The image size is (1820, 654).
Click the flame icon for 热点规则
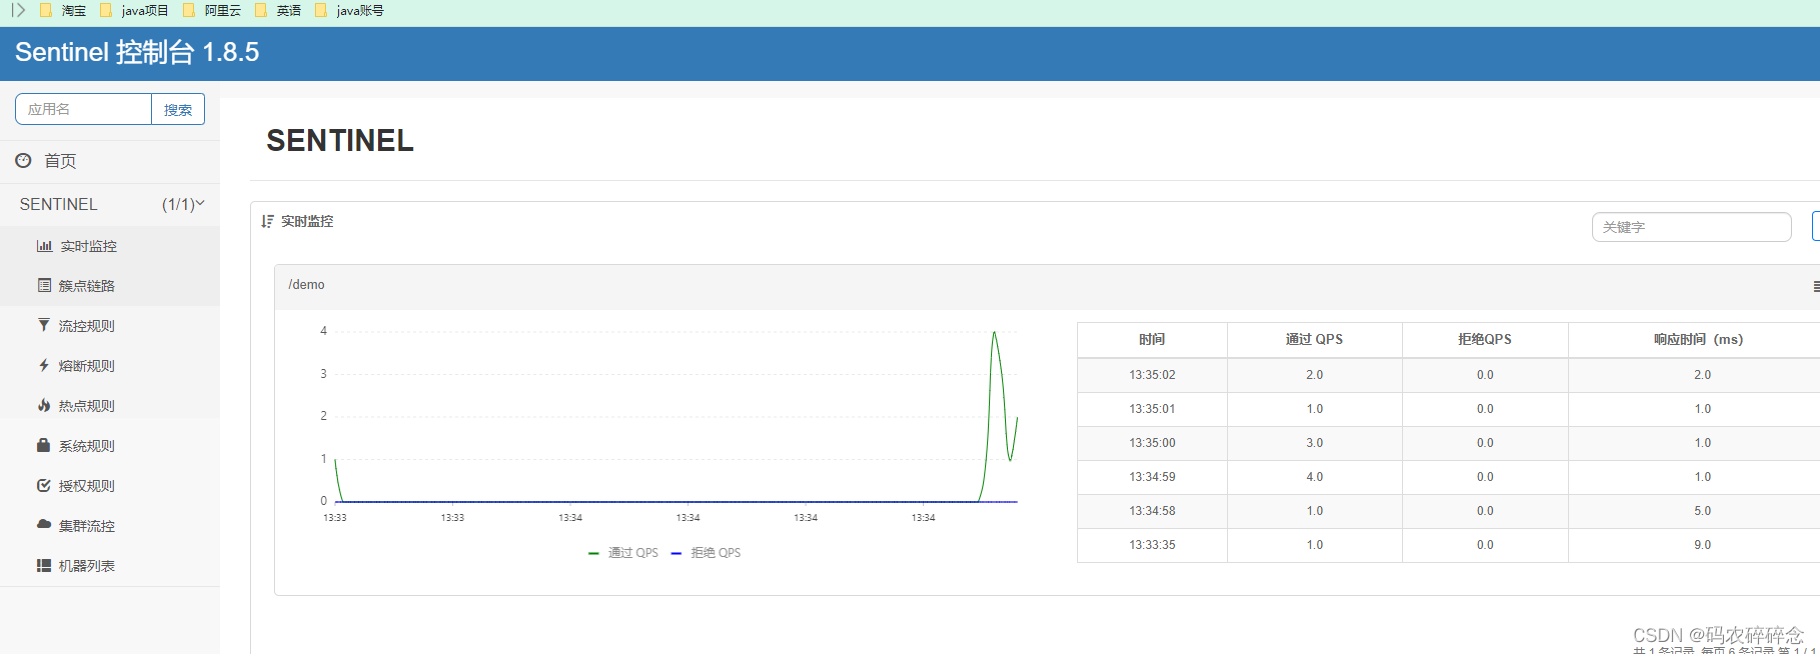pyautogui.click(x=44, y=405)
